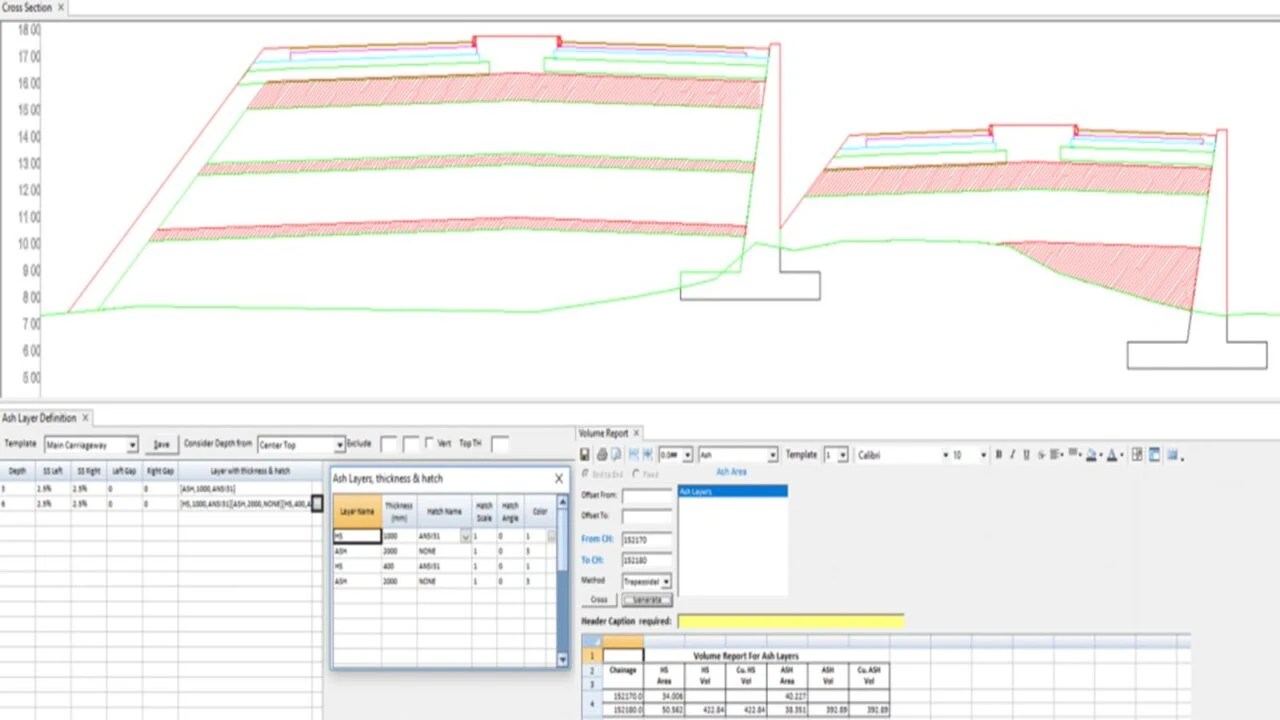Click the font color letter A icon
Image resolution: width=1280 pixels, height=720 pixels.
tap(1113, 455)
